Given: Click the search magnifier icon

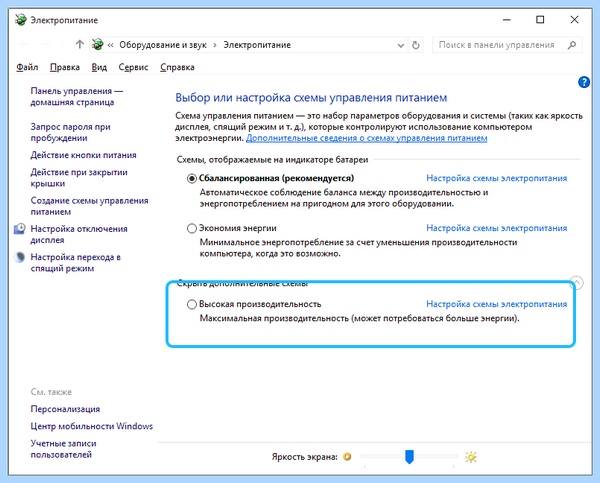Looking at the screenshot, I should (572, 45).
